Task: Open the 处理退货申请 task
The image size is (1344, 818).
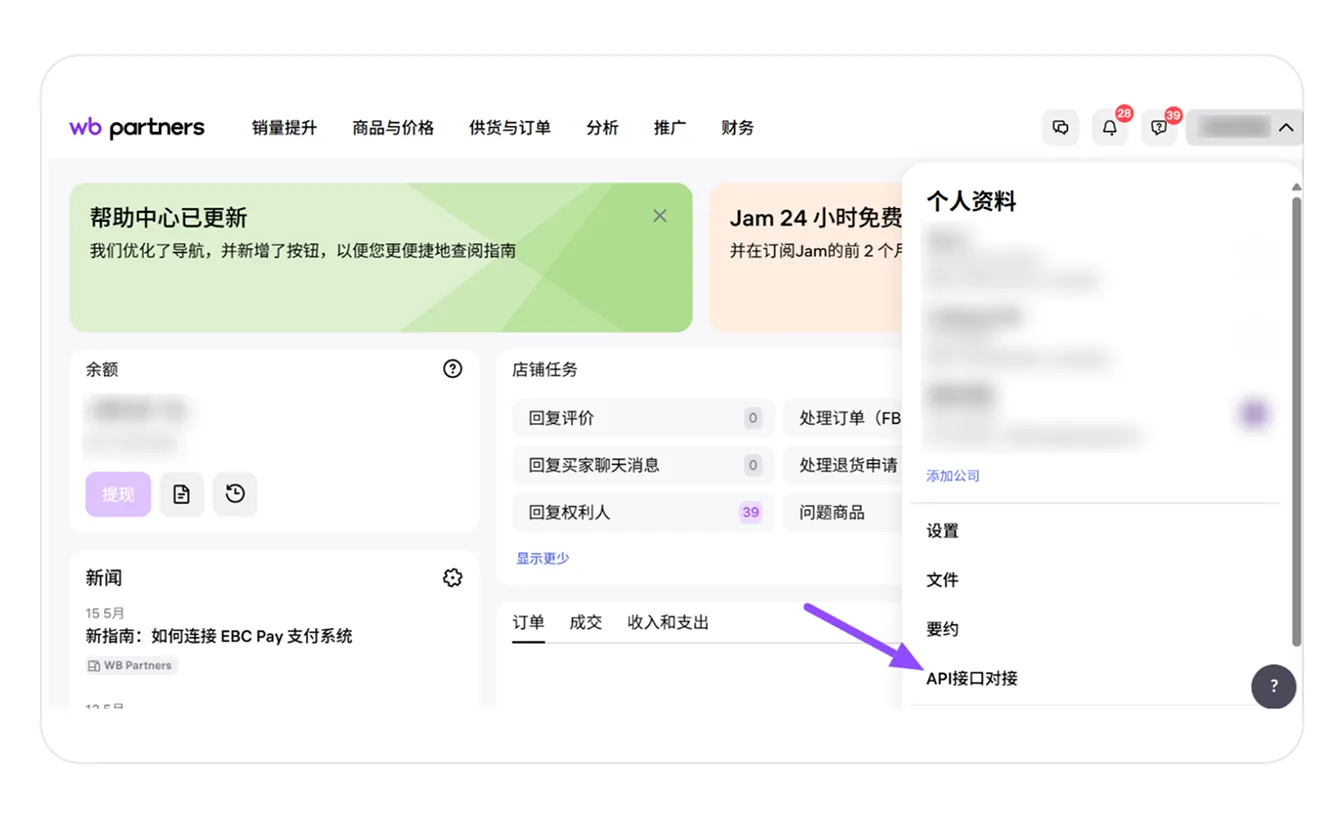Action: (x=843, y=465)
